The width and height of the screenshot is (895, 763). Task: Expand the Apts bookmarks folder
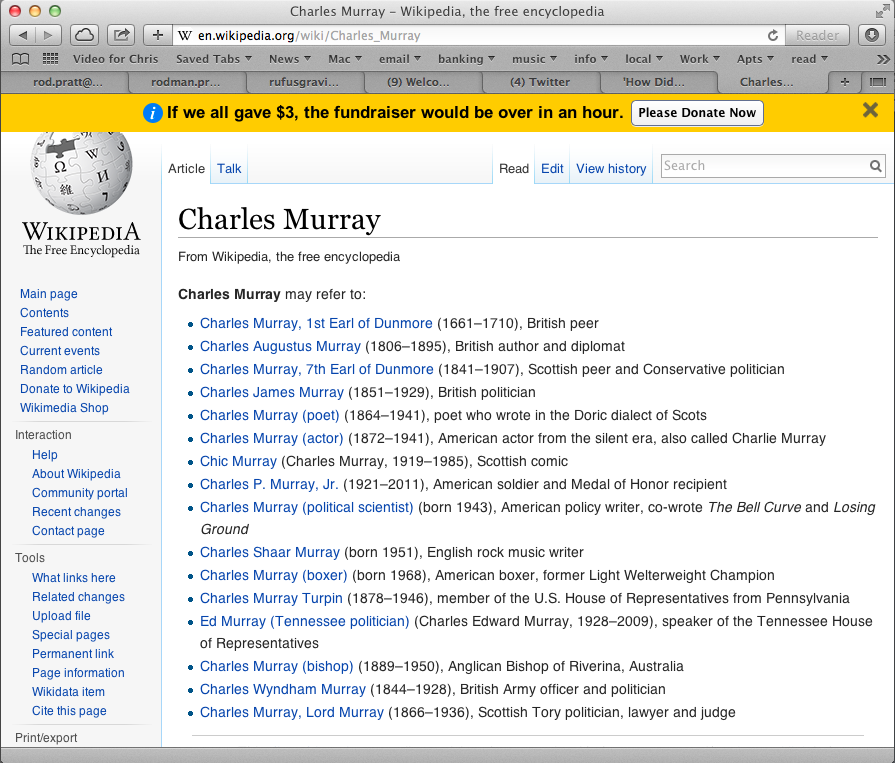pos(755,59)
